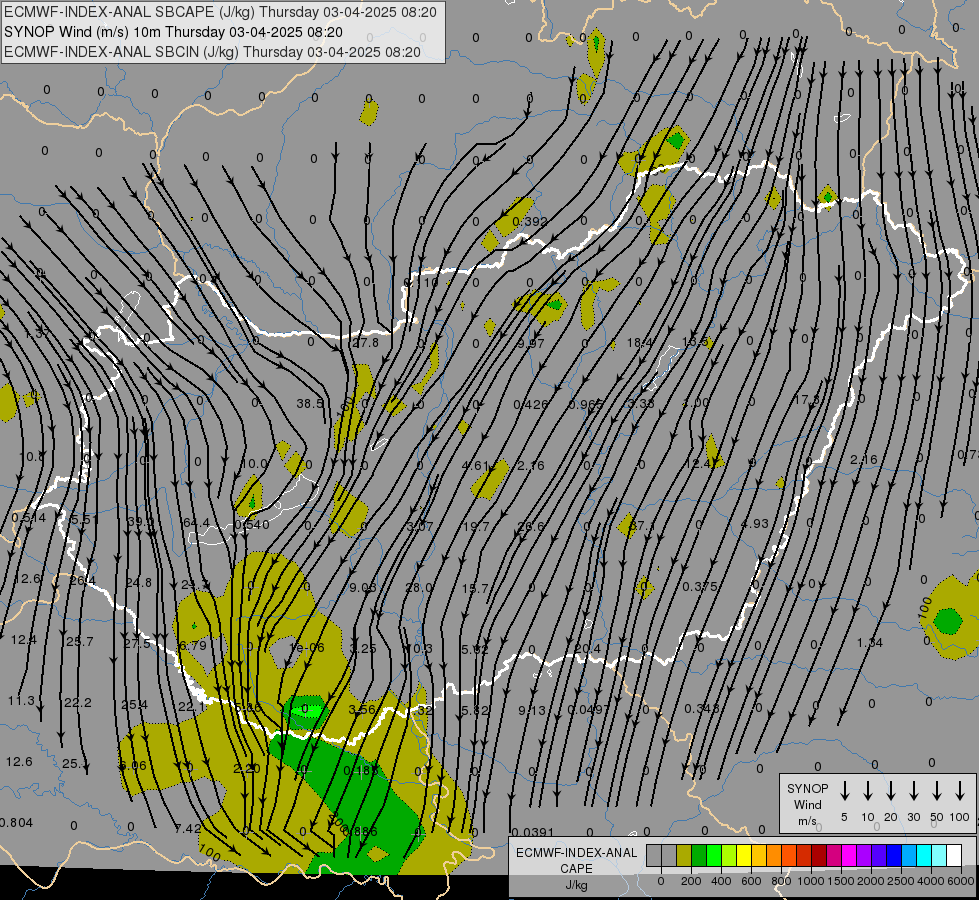Pick the white swatch at 6000 J/kg

(954, 856)
